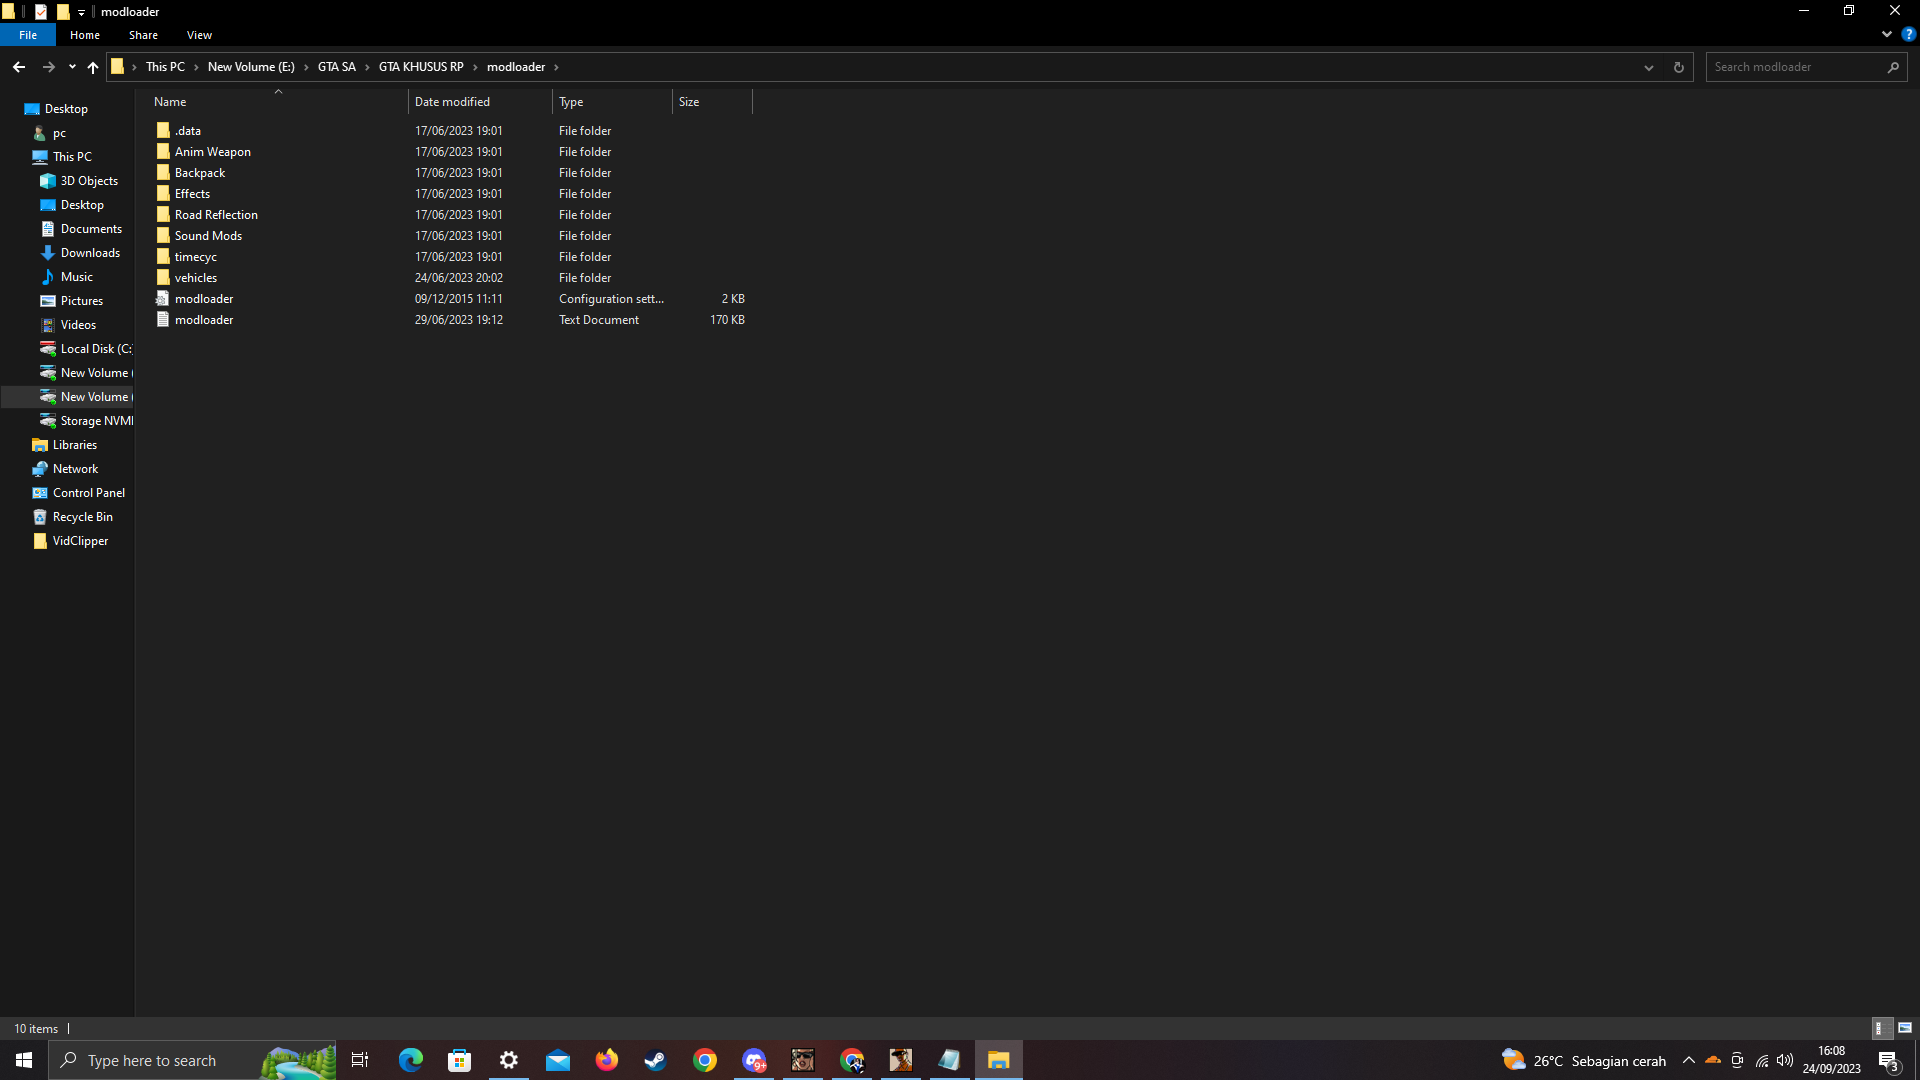1920x1080 pixels.
Task: Open the Steam taskbar icon
Action: 655,1060
